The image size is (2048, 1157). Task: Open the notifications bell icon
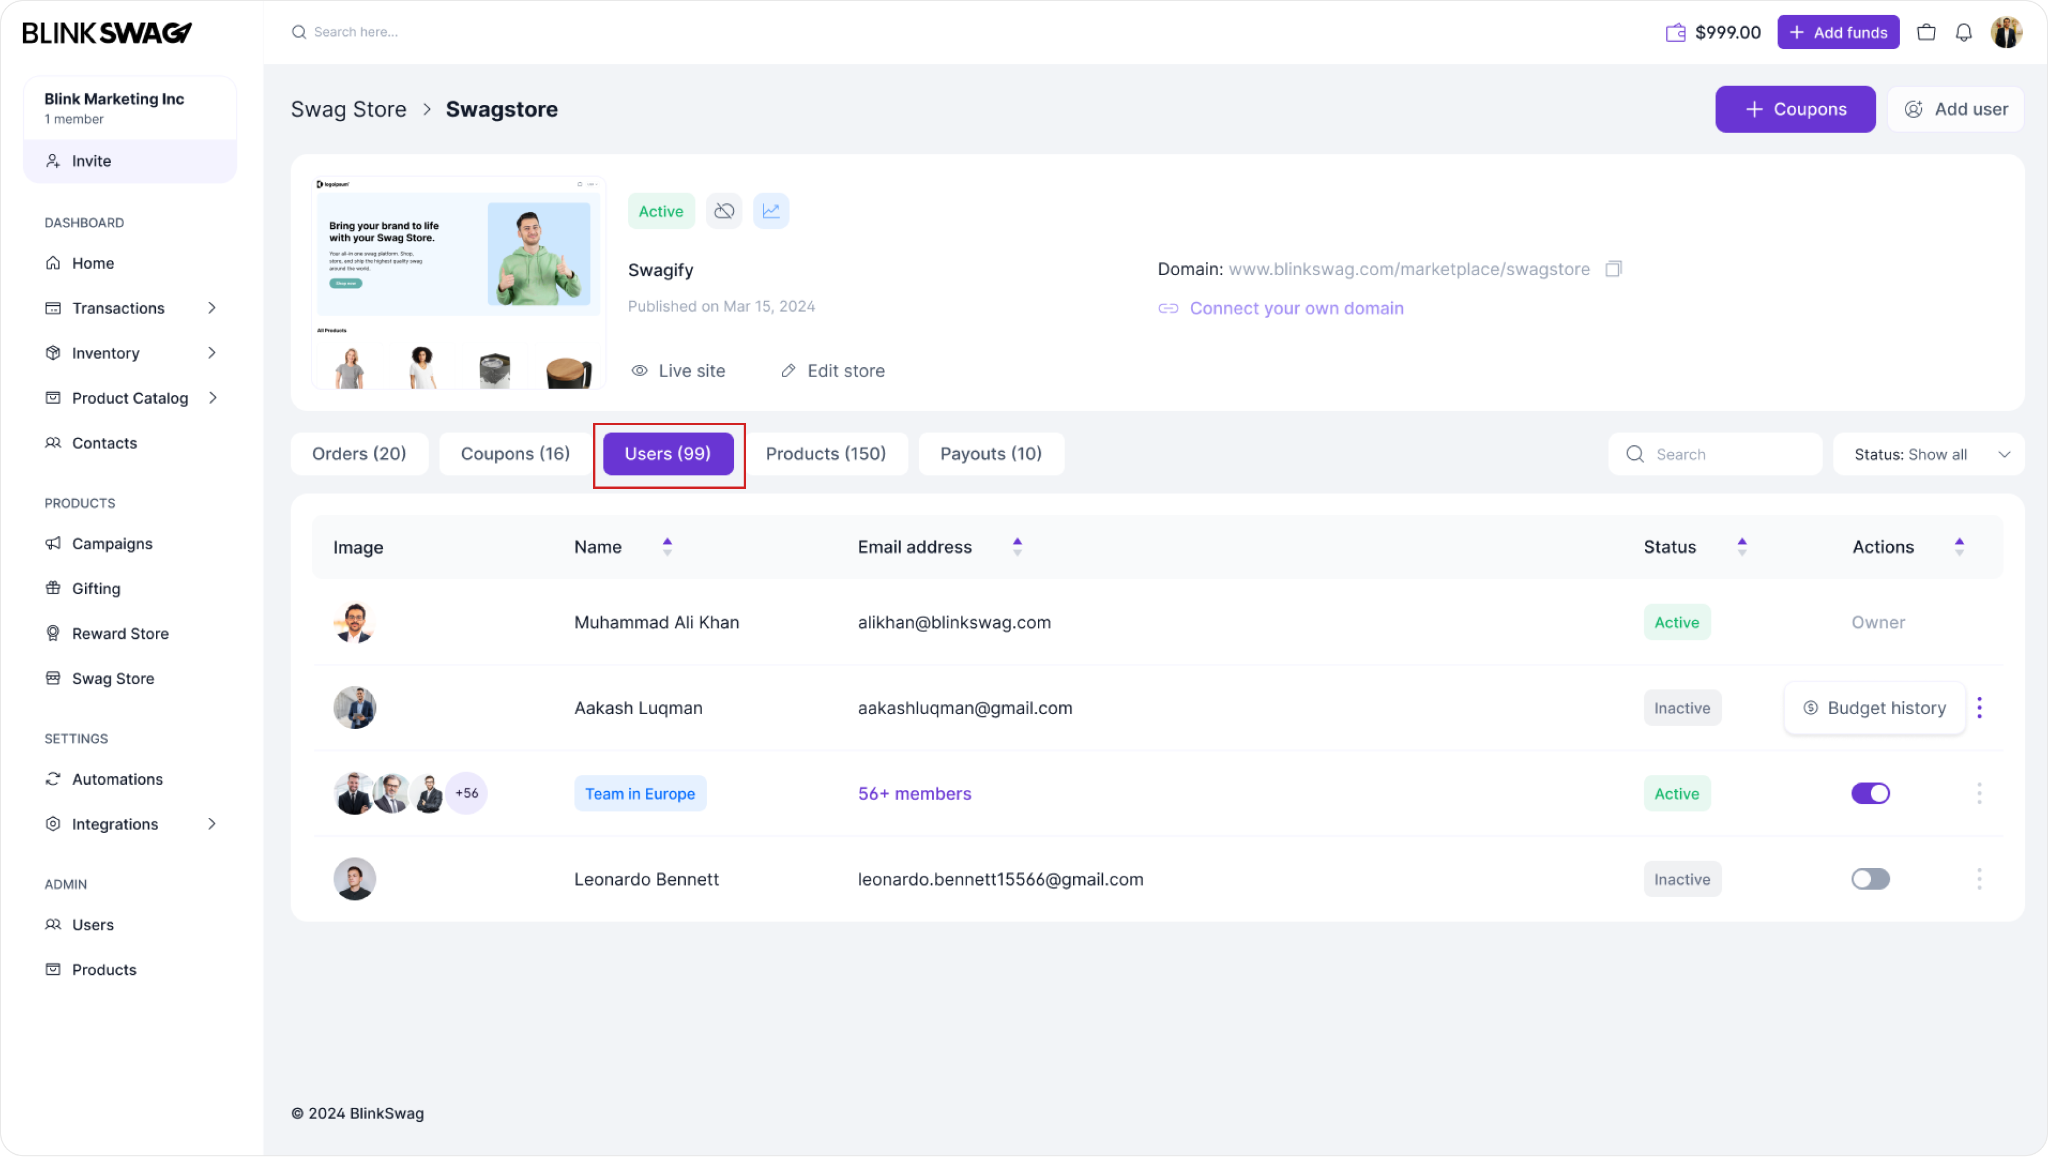click(1964, 32)
